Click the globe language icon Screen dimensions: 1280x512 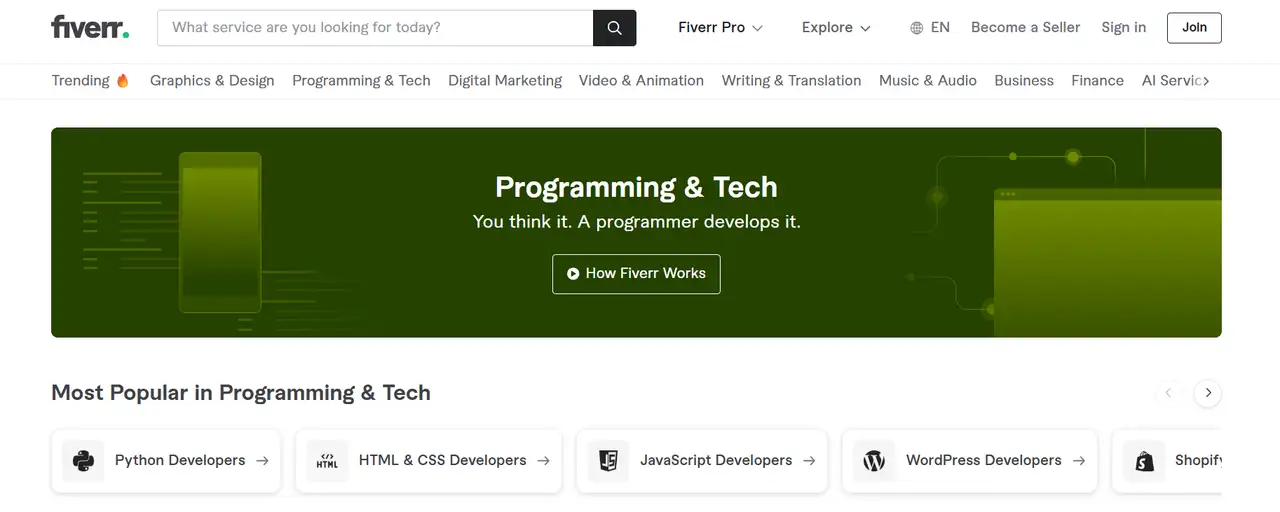[x=916, y=28]
